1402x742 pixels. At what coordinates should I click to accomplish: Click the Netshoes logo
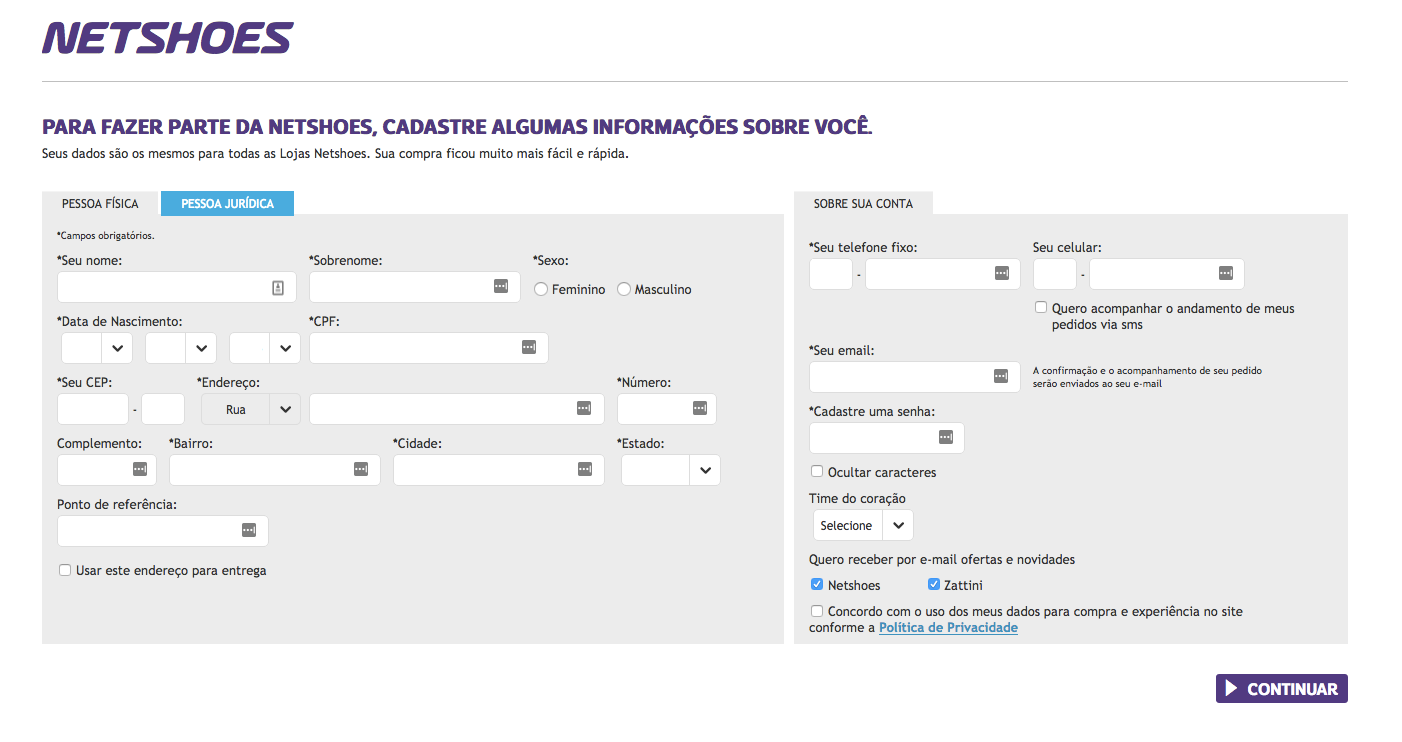pyautogui.click(x=167, y=37)
